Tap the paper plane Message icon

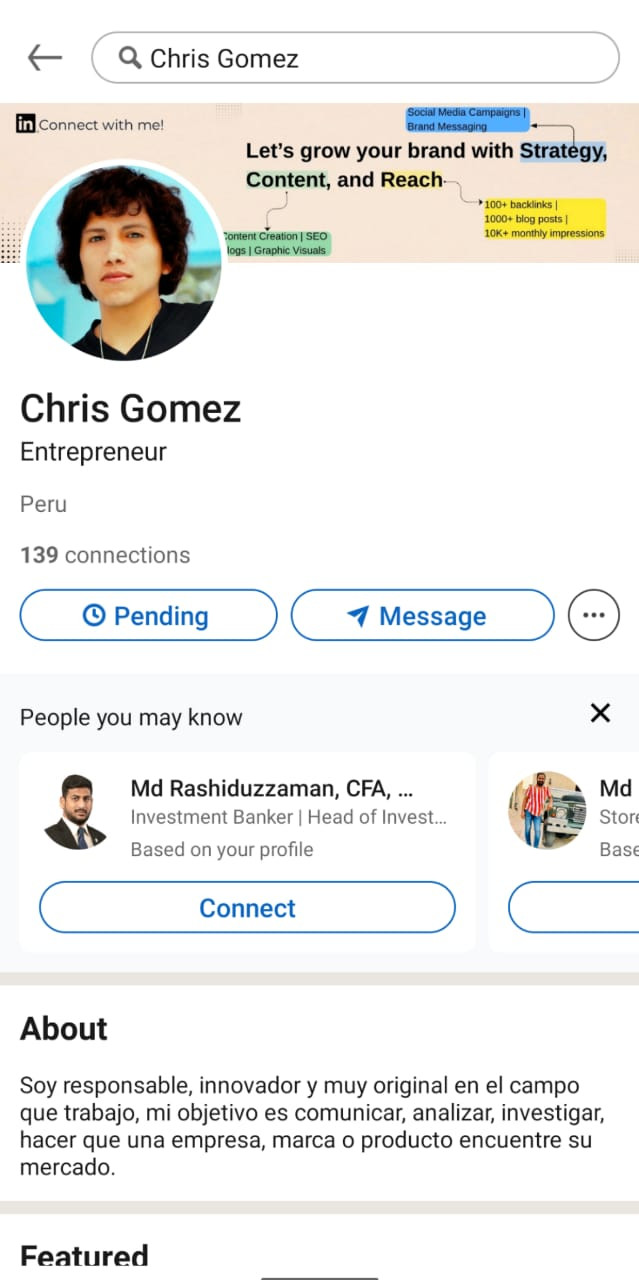point(358,616)
